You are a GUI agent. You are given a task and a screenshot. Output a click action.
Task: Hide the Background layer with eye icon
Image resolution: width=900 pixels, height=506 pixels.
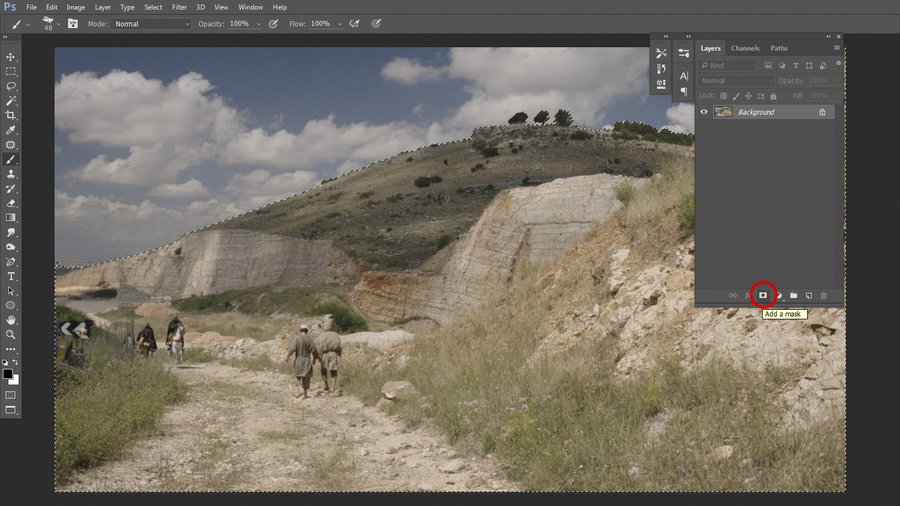[704, 112]
